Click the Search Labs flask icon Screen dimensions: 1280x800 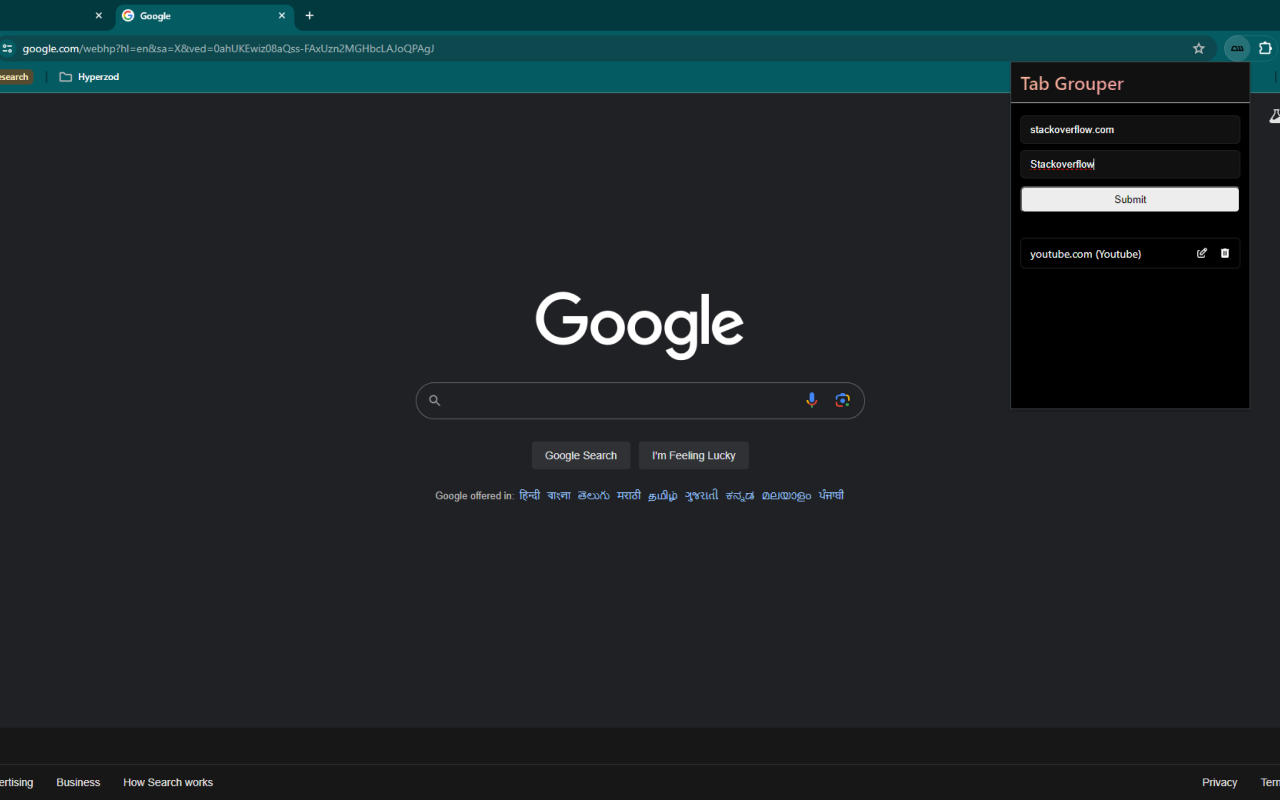[1275, 116]
